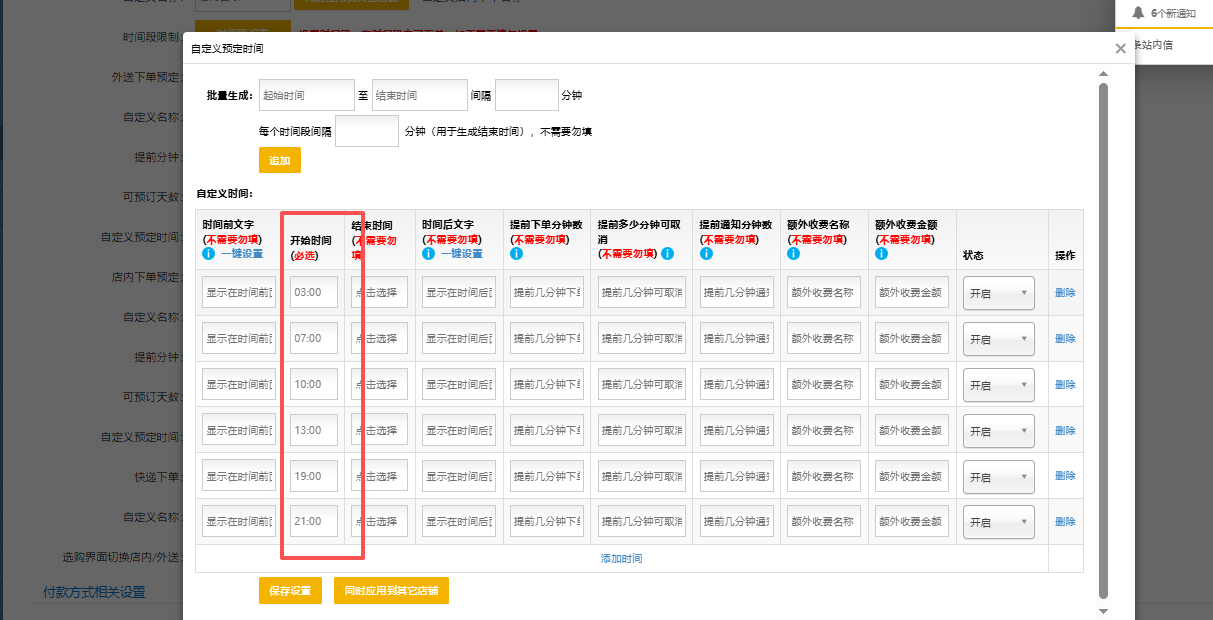
Task: Delete the 07:00 time row
Action: click(x=1065, y=339)
